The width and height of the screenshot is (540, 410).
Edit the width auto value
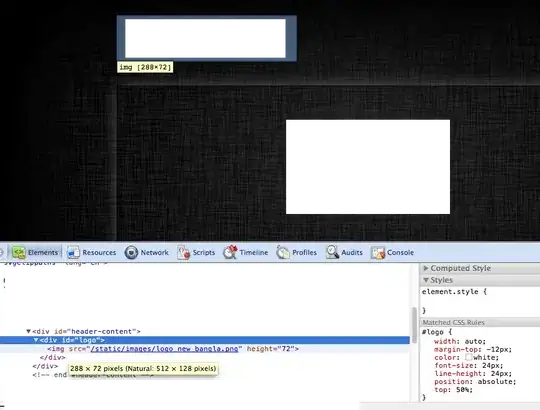coord(474,341)
